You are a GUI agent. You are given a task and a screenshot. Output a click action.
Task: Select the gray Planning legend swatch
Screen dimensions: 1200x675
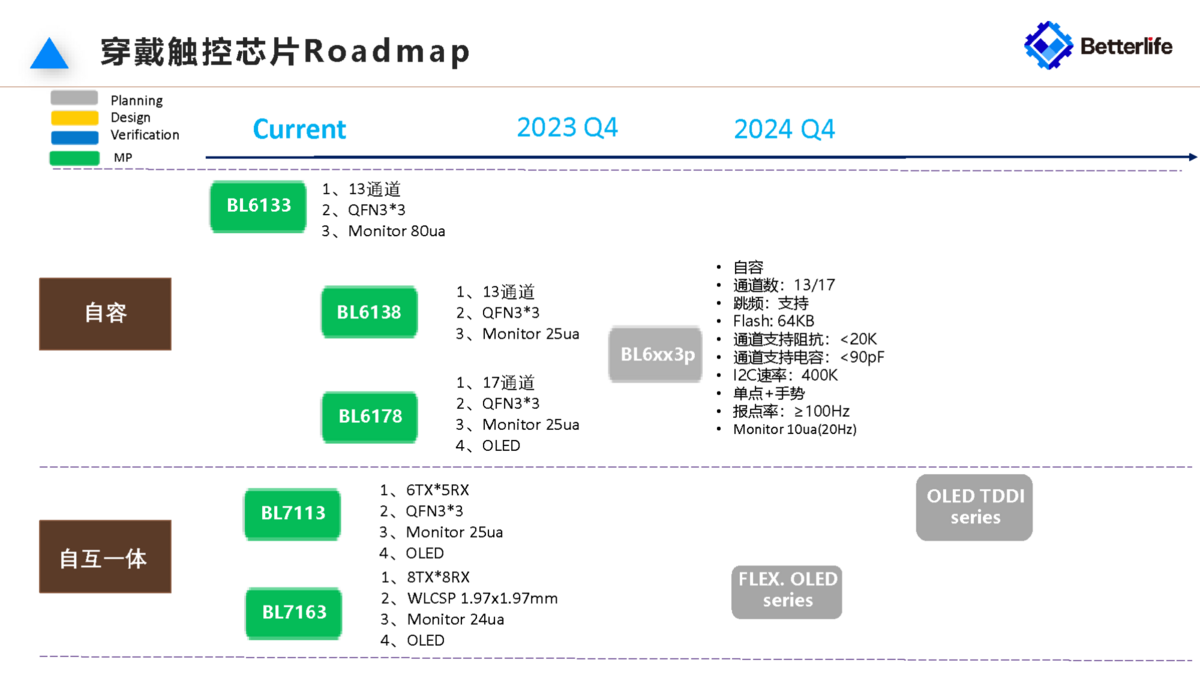point(75,98)
